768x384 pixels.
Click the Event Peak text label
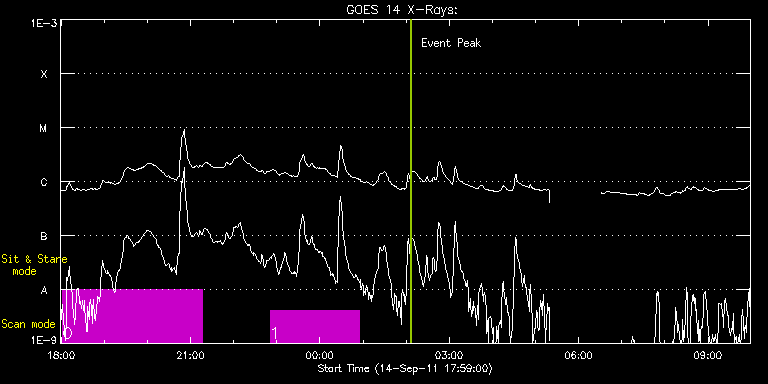[x=451, y=43]
